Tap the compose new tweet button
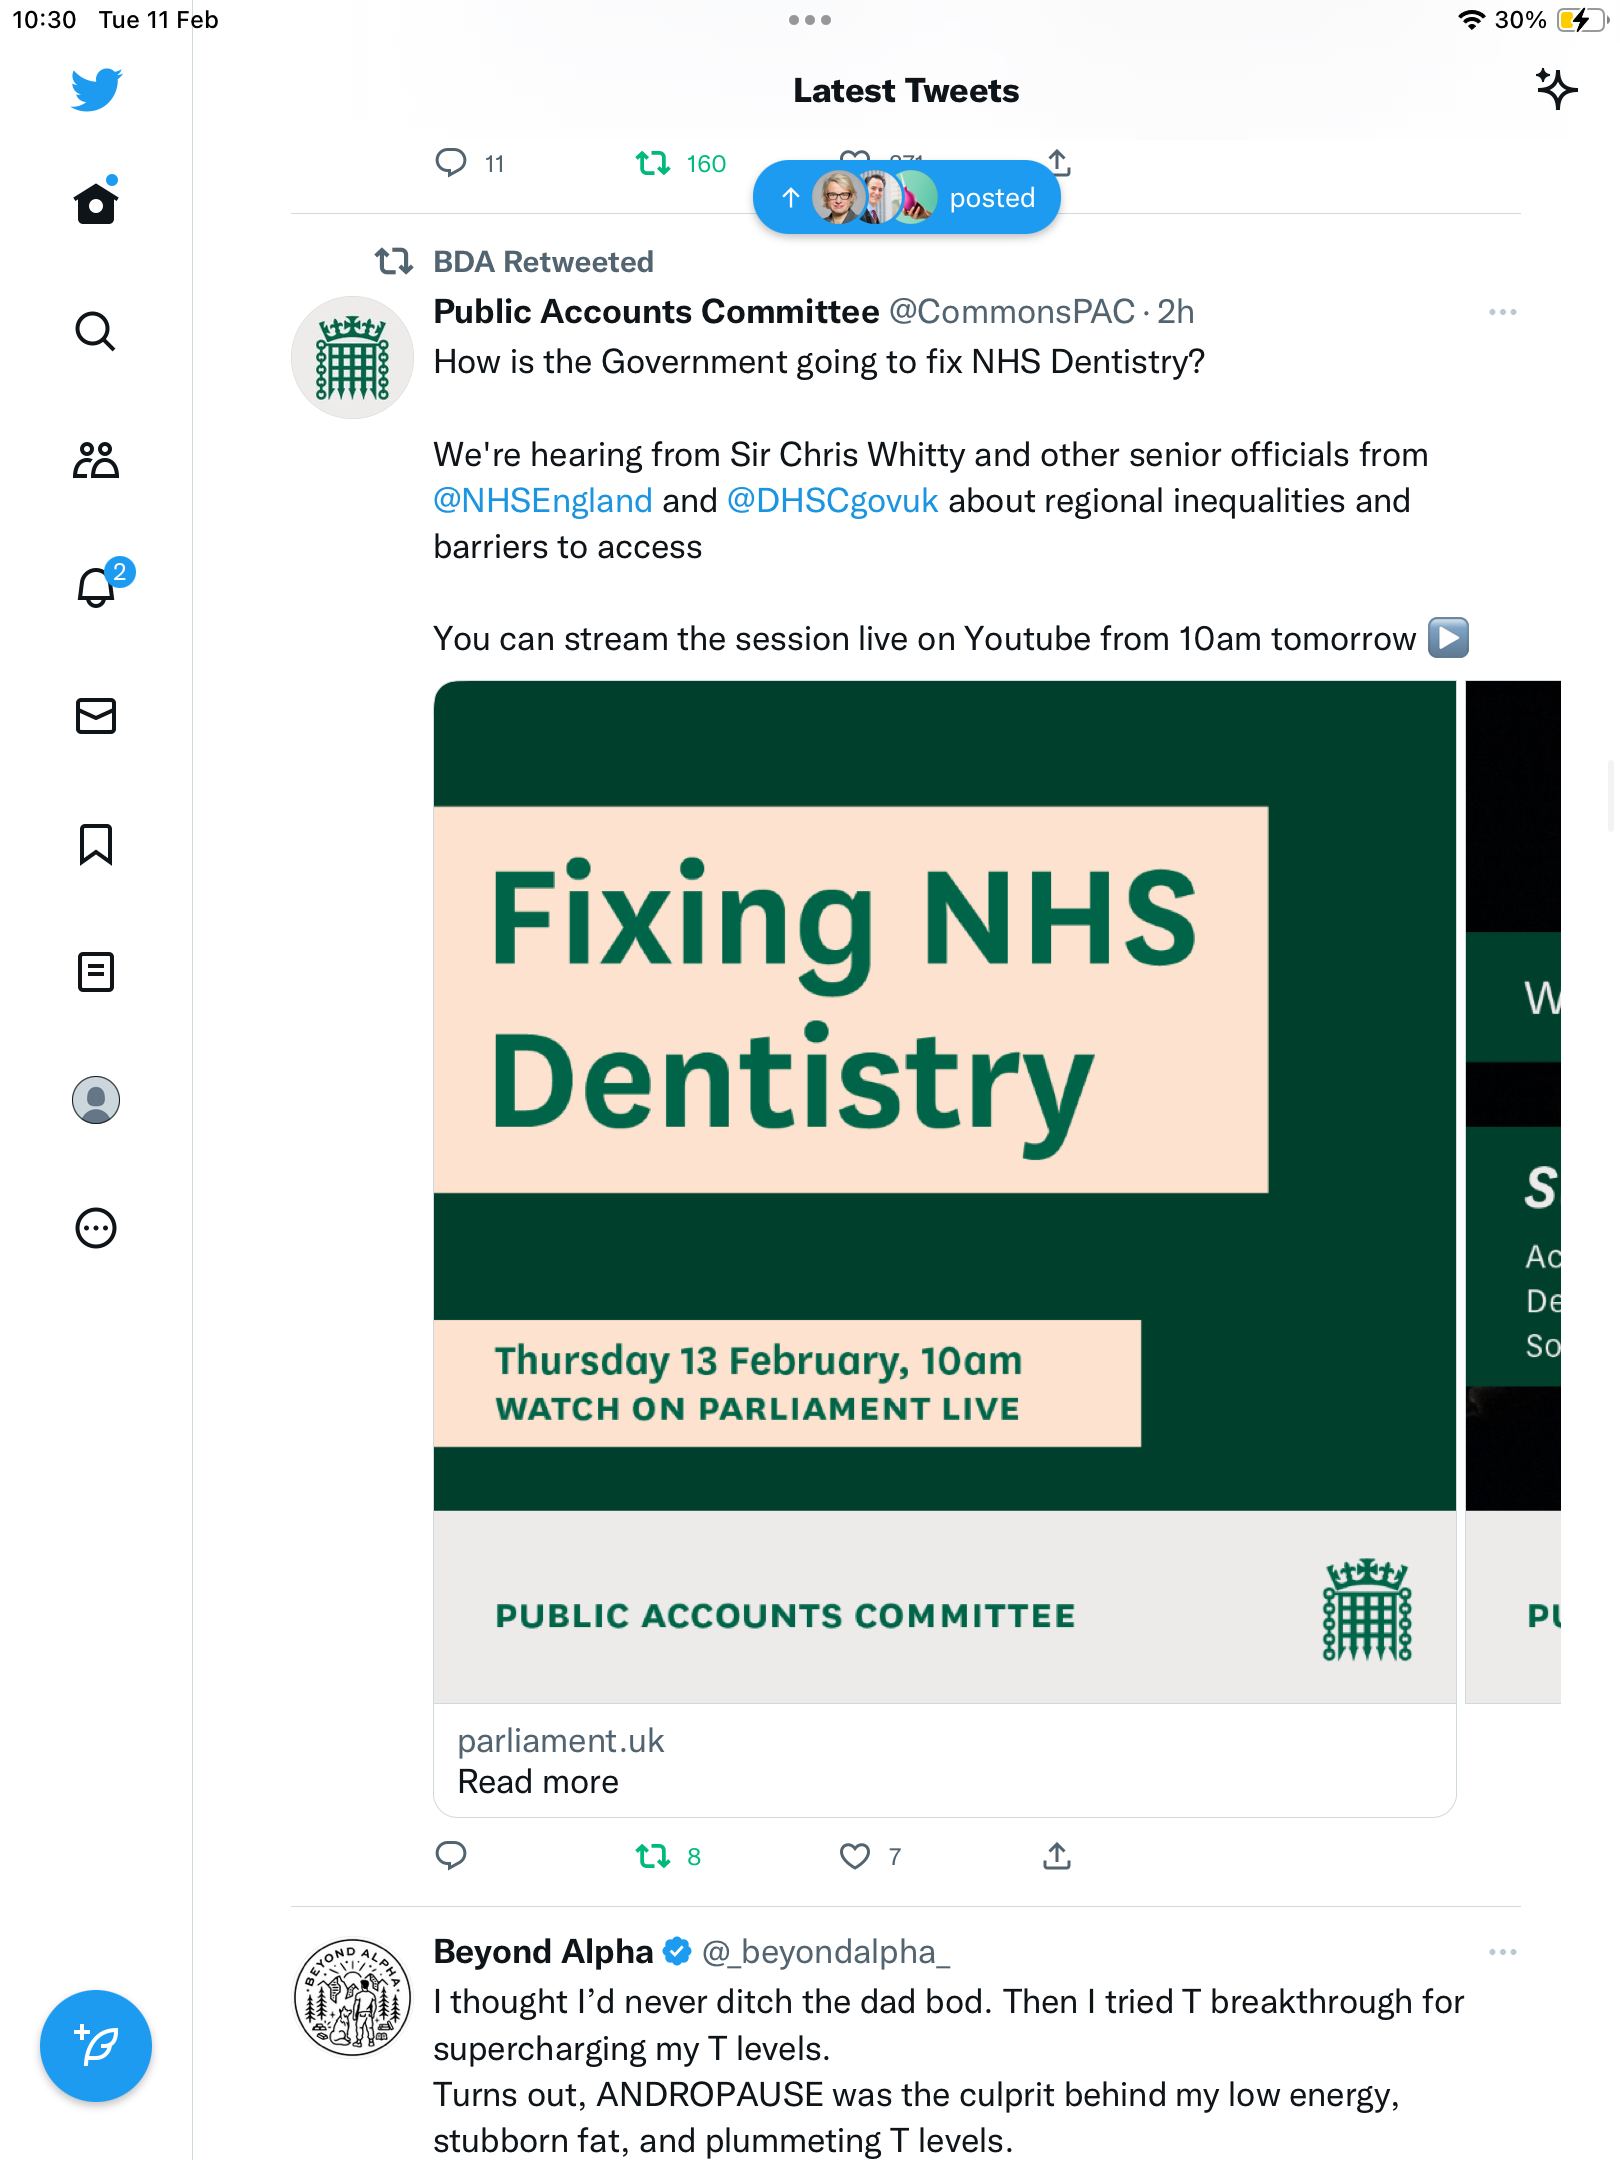 [x=96, y=2046]
